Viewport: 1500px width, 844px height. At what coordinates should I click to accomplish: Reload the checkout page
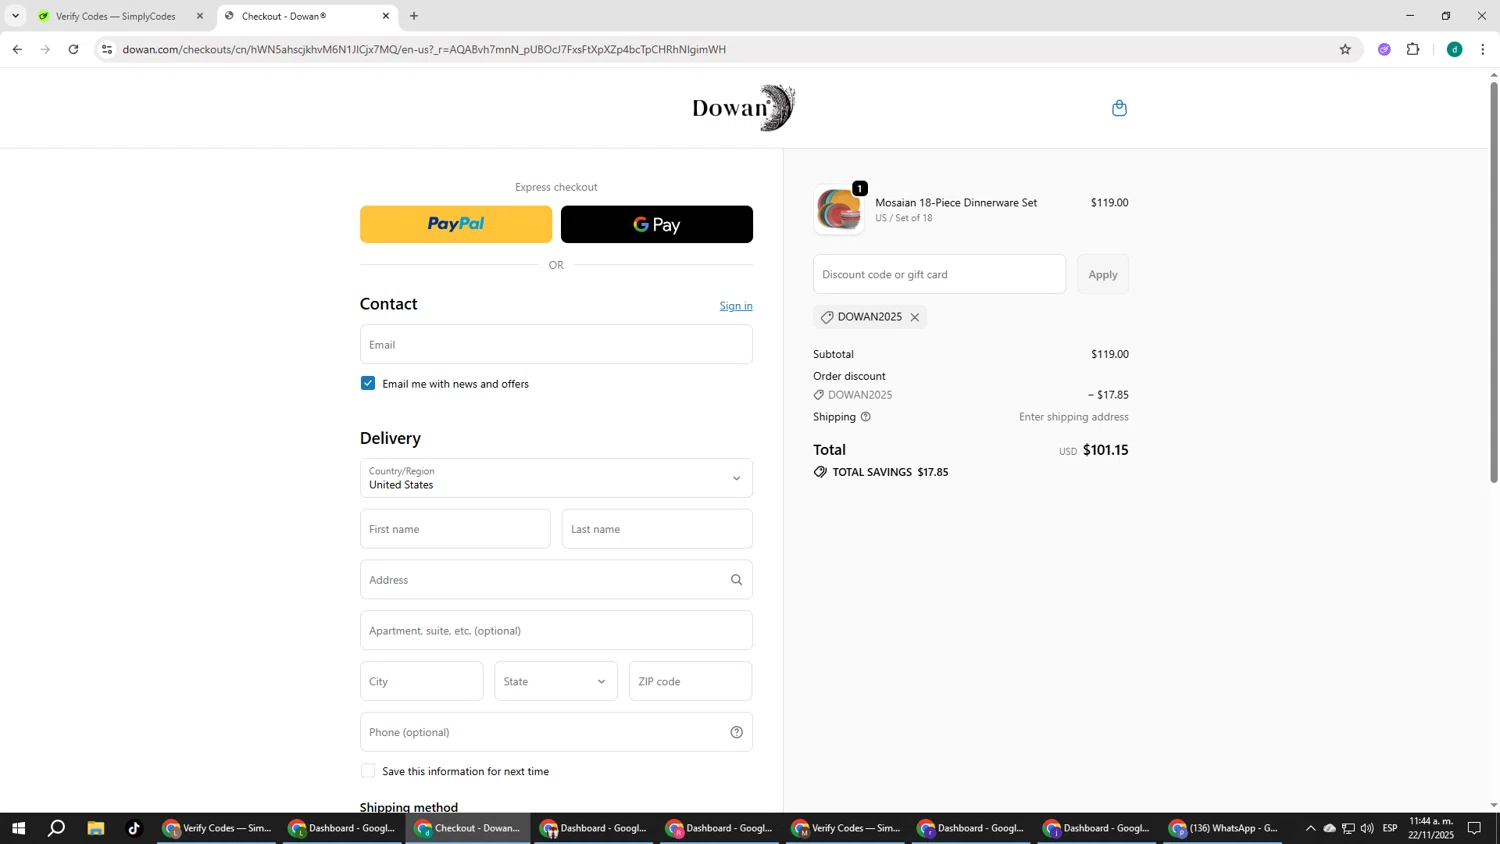tap(73, 49)
